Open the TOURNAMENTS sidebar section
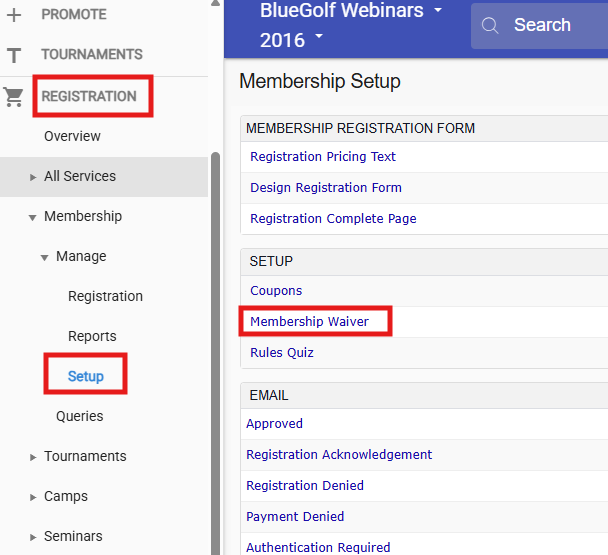Image resolution: width=608 pixels, height=555 pixels. point(92,54)
